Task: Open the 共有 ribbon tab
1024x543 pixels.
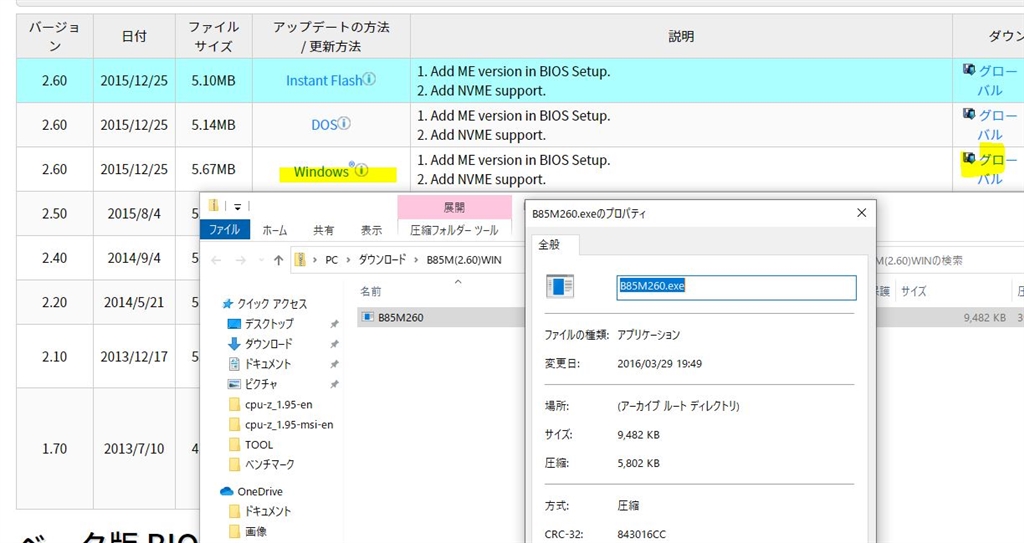Action: pyautogui.click(x=323, y=230)
